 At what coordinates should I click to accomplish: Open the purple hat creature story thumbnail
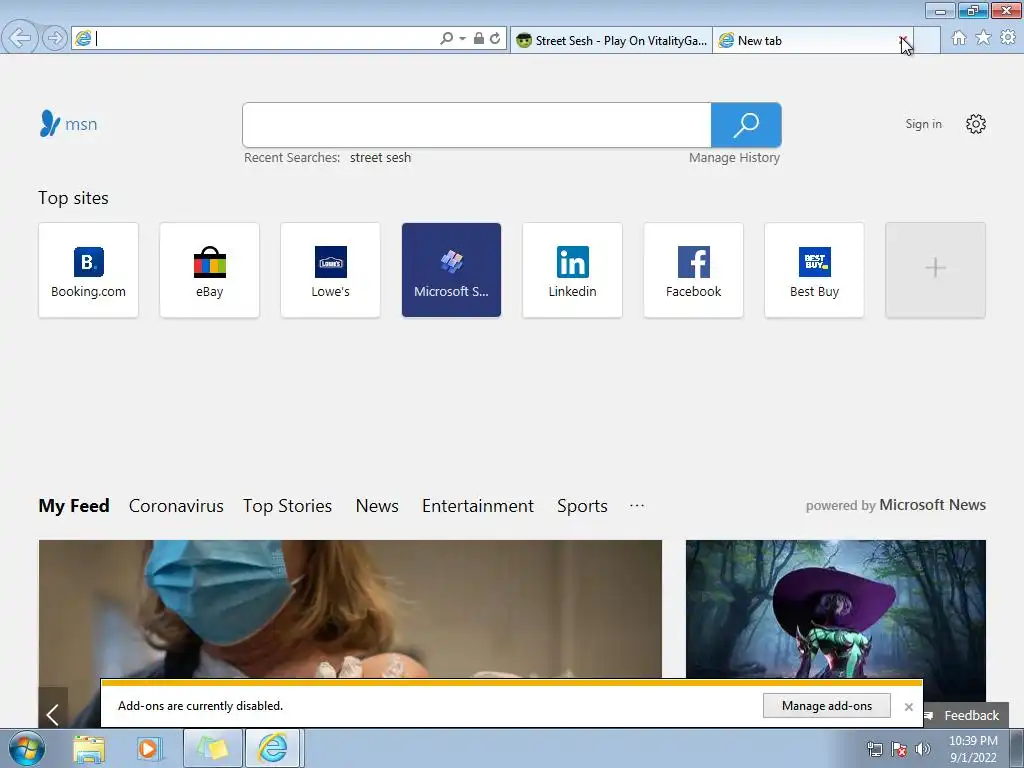click(835, 609)
